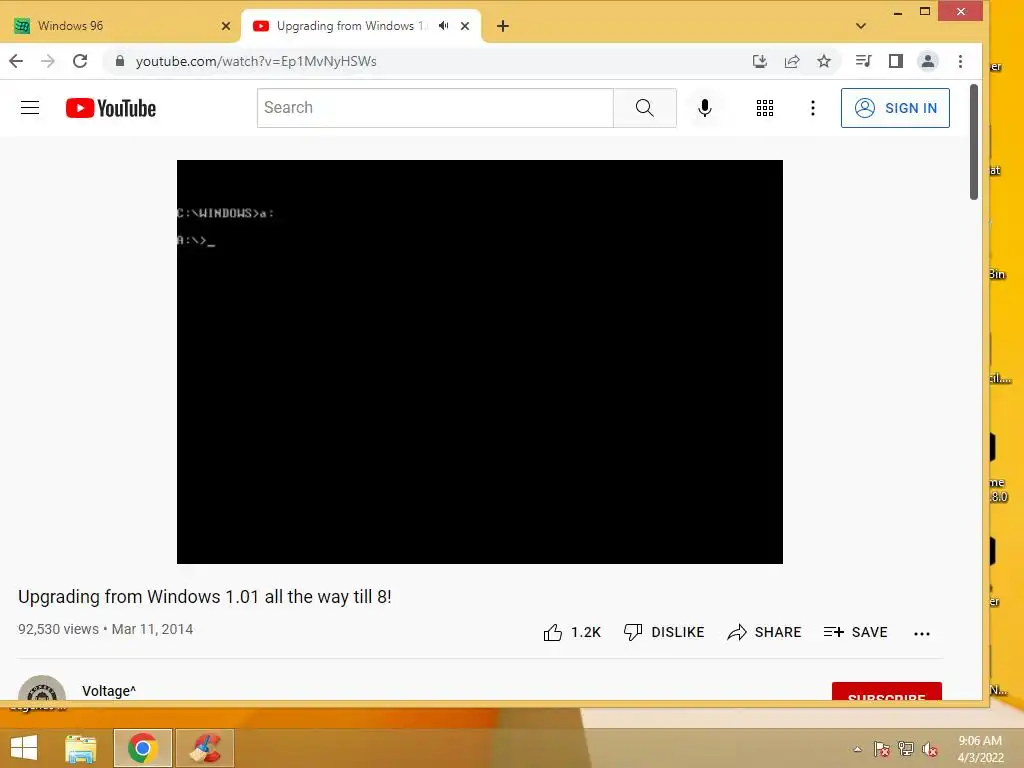
Task: Click the search magnifier button
Action: point(645,108)
